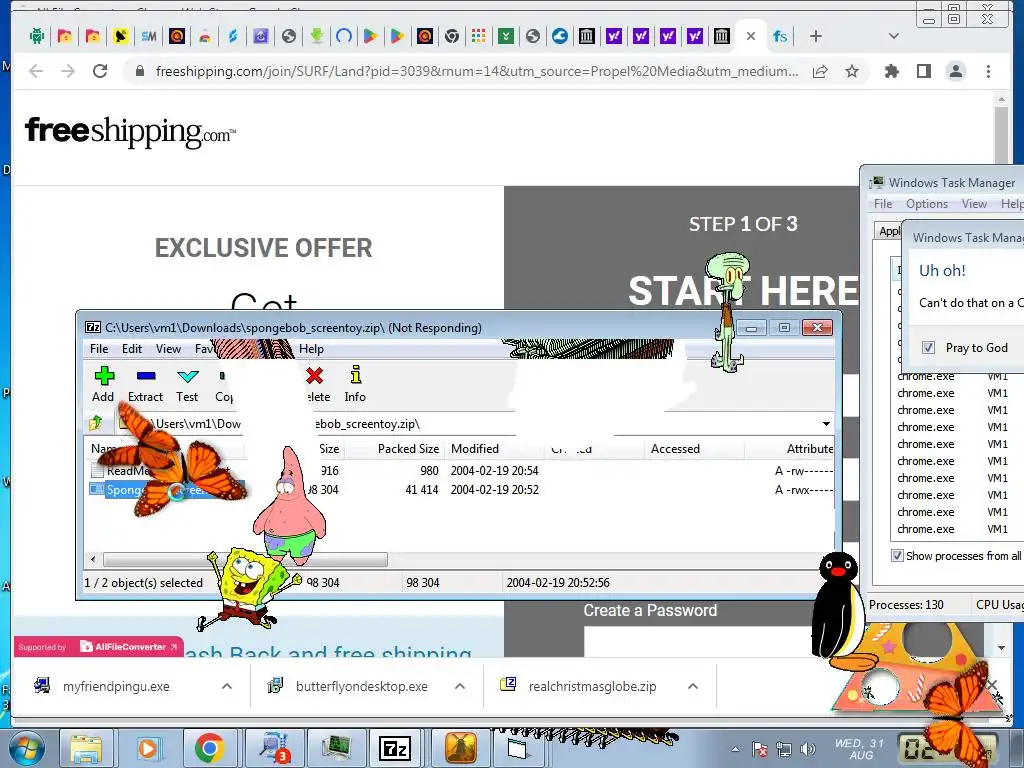Share this page via the share icon
Image resolution: width=1024 pixels, height=768 pixels.
(820, 71)
